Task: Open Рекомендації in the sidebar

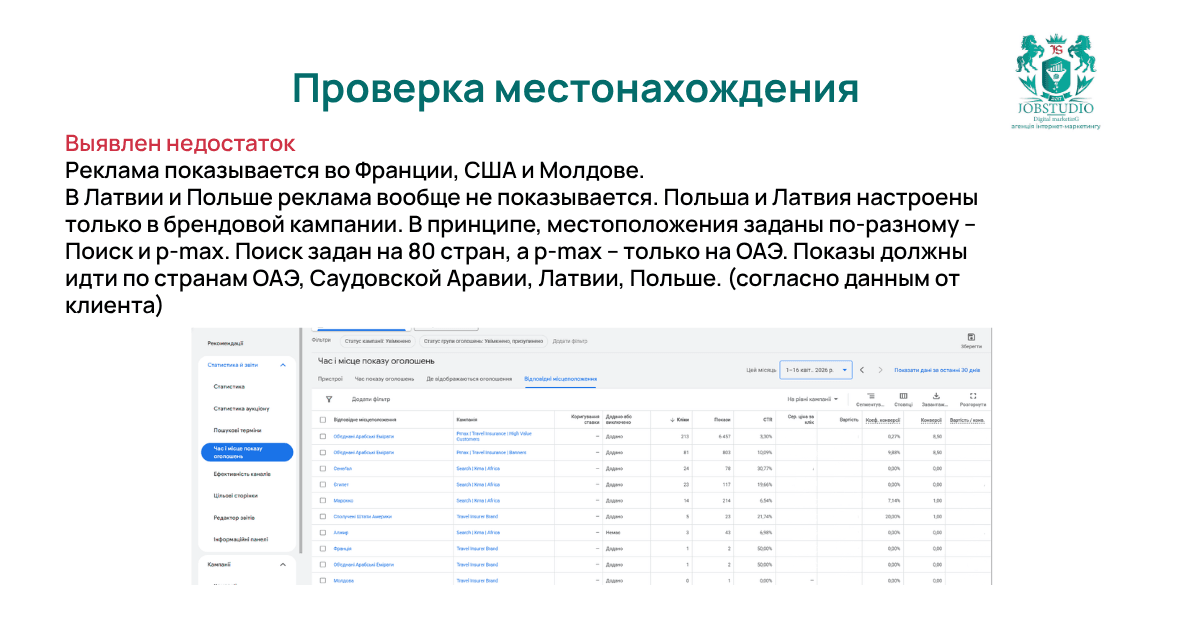Action: tap(226, 343)
